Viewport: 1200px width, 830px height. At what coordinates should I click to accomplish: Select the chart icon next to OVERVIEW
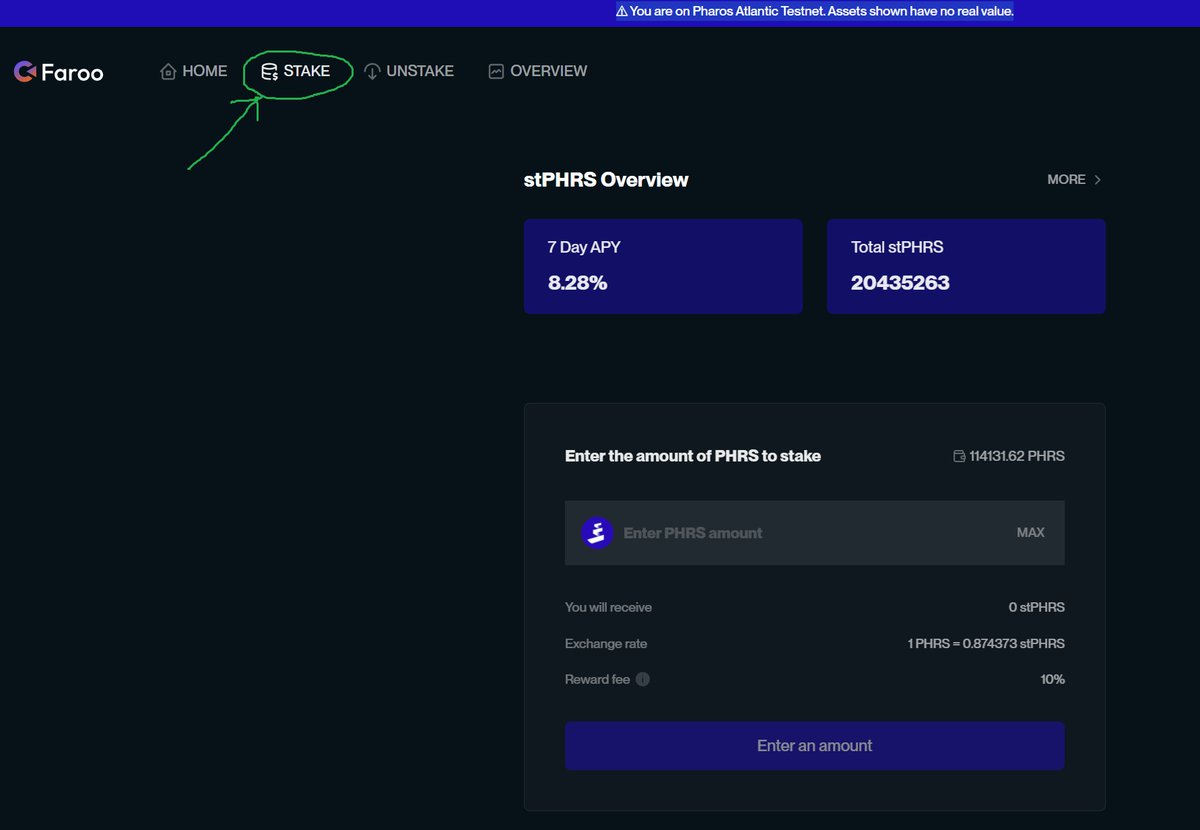click(496, 71)
